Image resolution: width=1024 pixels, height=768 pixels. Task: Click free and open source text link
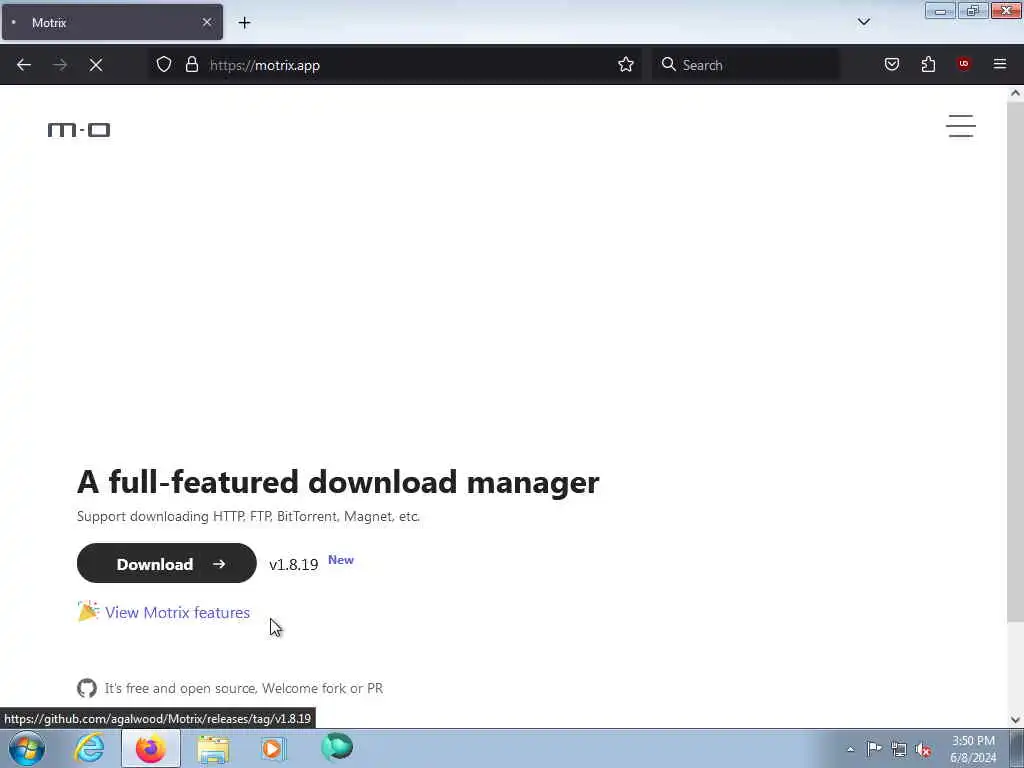pos(244,688)
